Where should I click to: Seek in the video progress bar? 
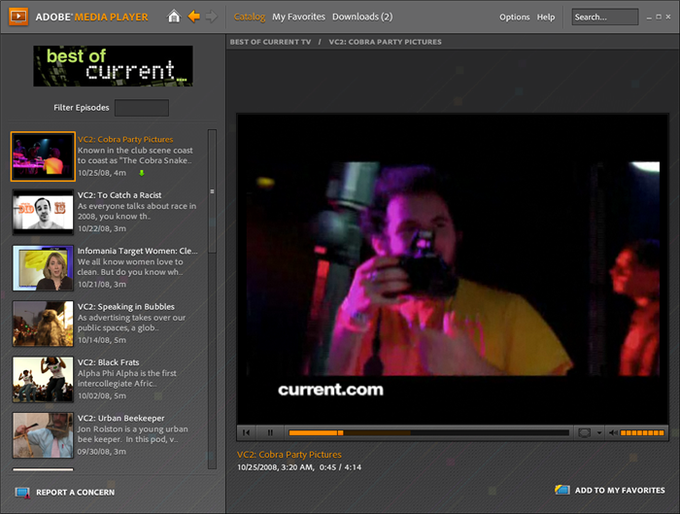428,433
